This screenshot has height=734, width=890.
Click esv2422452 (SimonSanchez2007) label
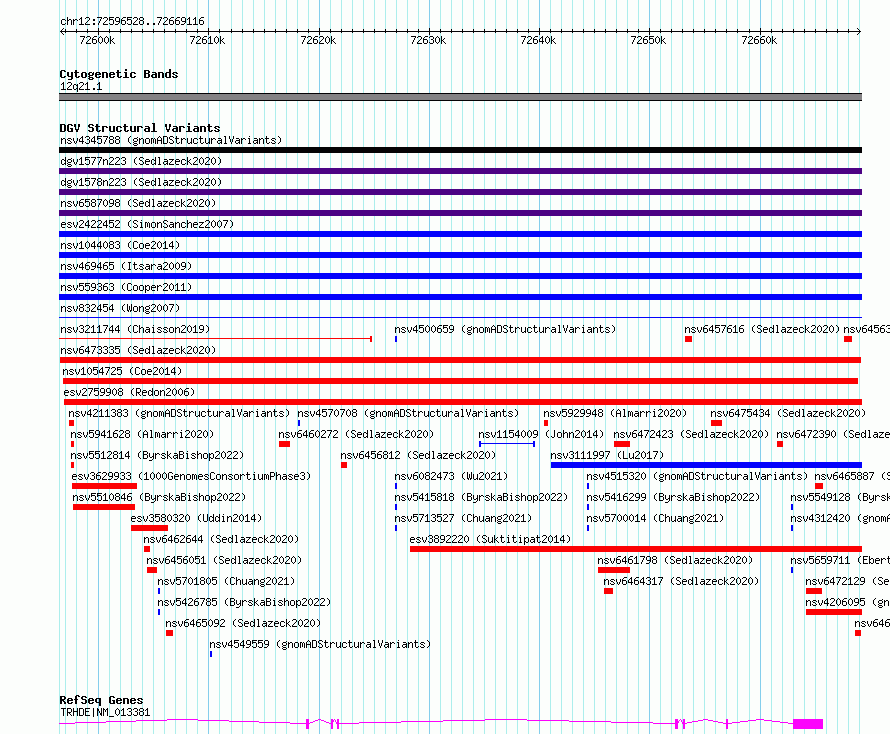(147, 224)
